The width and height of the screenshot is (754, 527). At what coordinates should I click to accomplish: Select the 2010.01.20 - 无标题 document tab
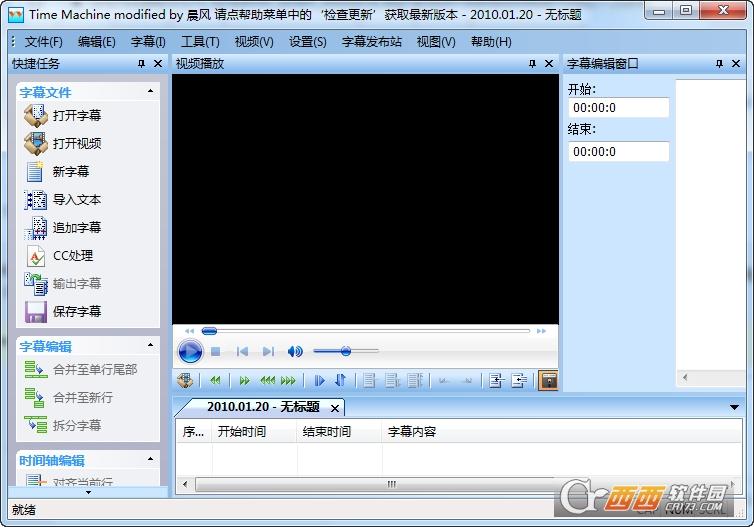[x=263, y=407]
